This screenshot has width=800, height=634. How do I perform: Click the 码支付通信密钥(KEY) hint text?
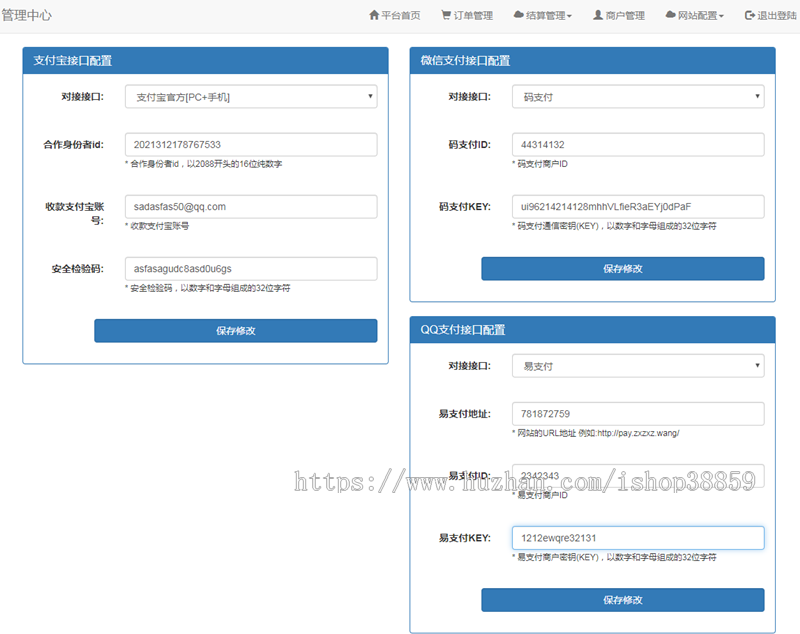615,226
